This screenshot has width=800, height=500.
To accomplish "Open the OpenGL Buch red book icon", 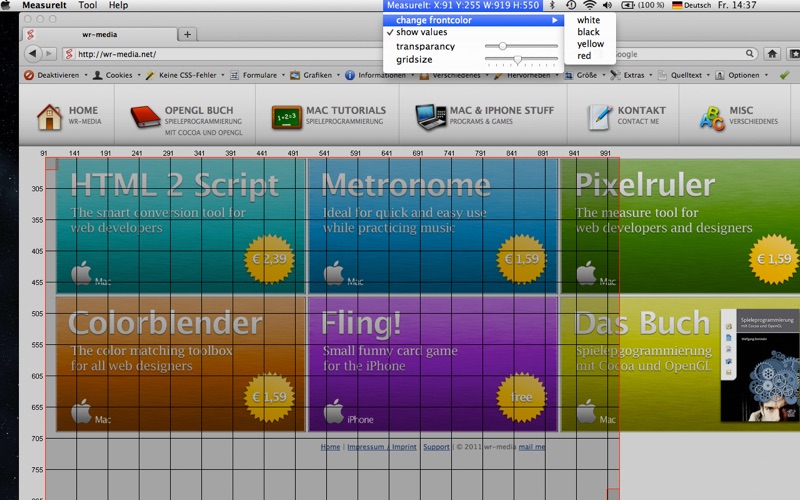I will (145, 116).
